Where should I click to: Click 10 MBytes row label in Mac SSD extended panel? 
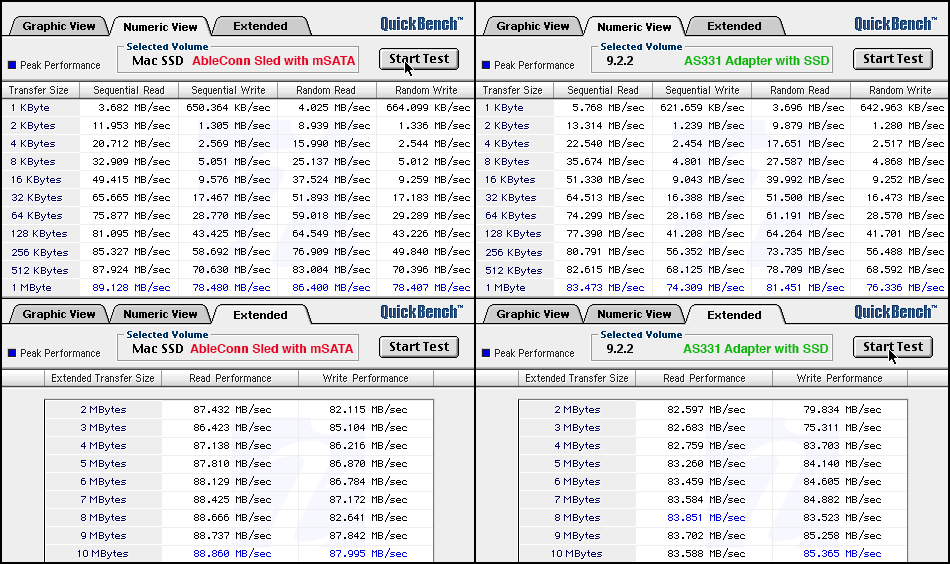(102, 554)
